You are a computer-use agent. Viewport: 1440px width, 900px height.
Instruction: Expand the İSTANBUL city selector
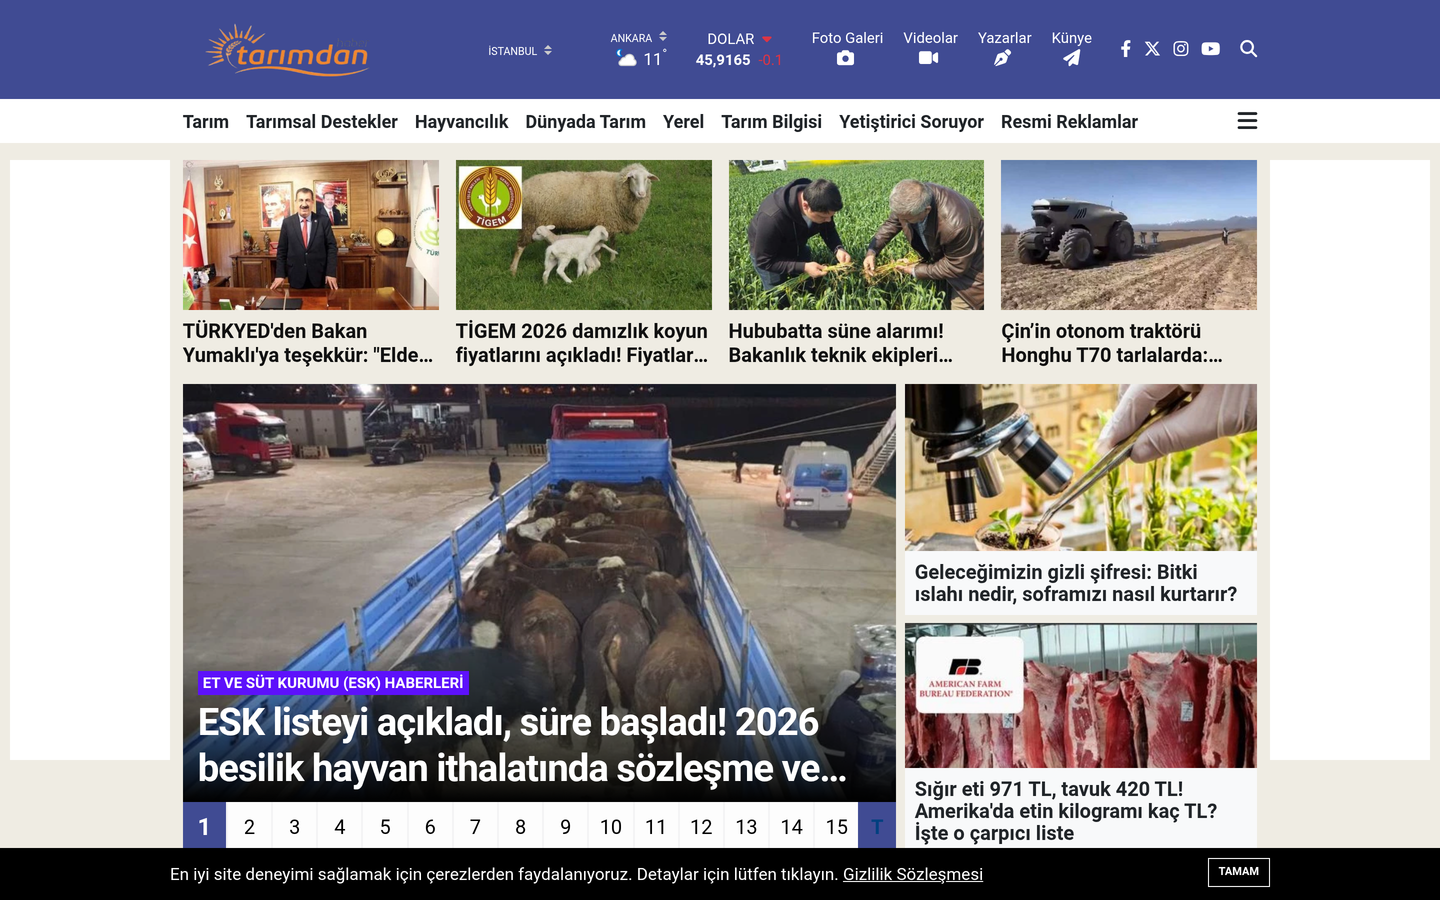pyautogui.click(x=520, y=51)
